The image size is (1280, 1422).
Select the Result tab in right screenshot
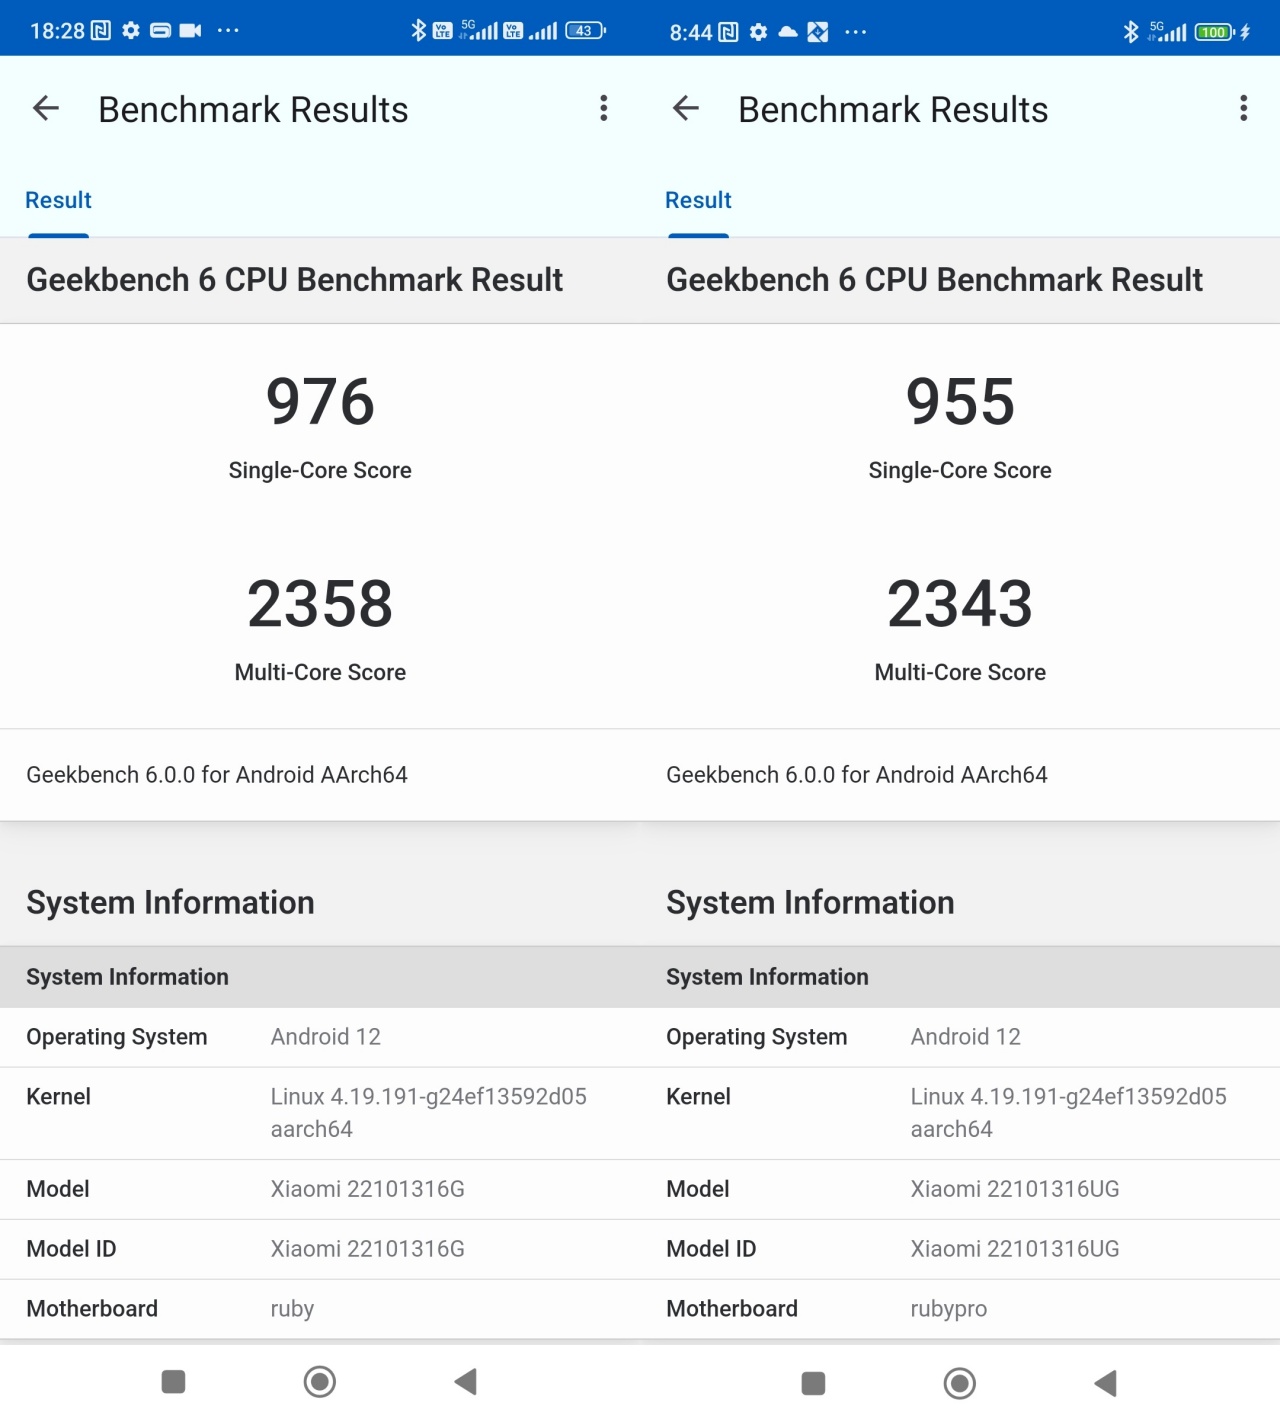point(698,200)
